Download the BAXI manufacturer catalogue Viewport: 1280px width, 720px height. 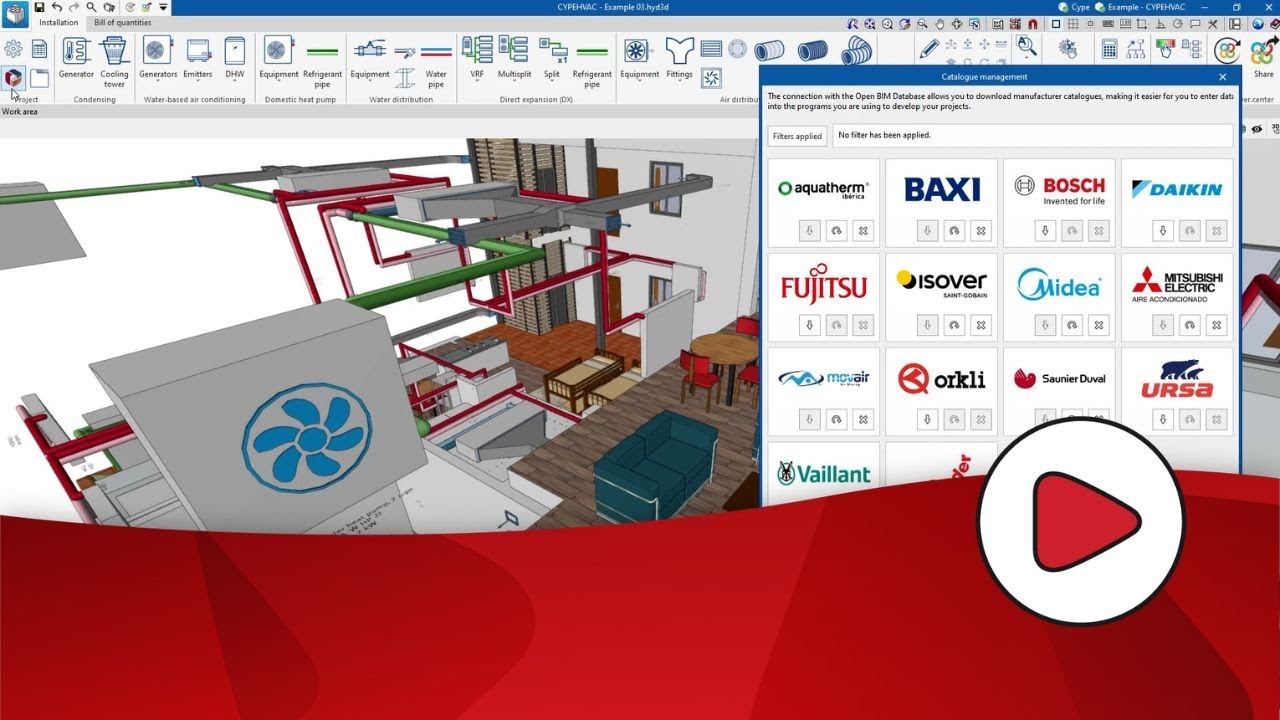coord(927,230)
